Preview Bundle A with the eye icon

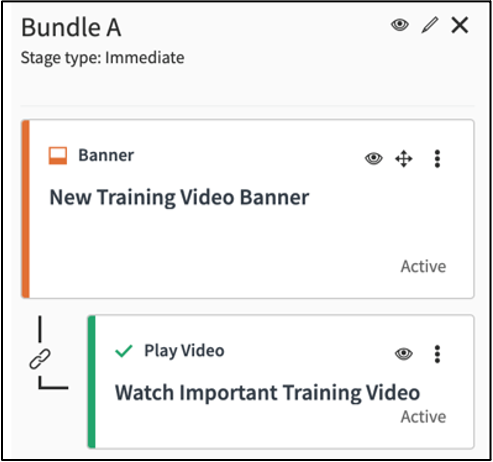[400, 25]
